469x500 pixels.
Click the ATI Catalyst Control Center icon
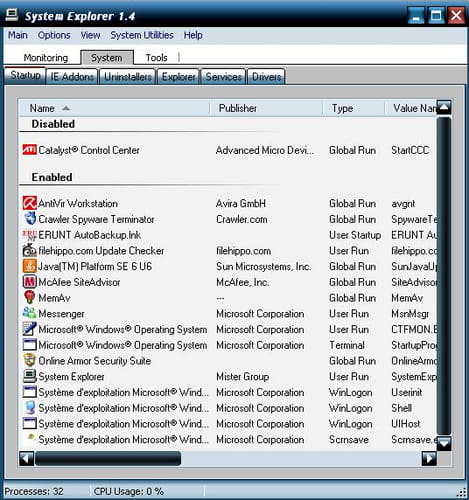click(29, 150)
